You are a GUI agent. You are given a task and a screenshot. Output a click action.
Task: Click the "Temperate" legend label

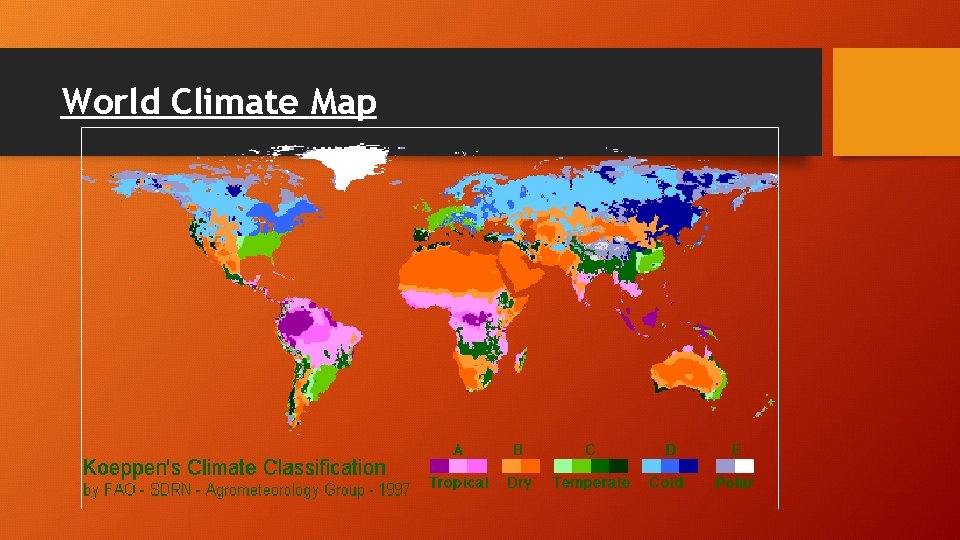point(591,482)
